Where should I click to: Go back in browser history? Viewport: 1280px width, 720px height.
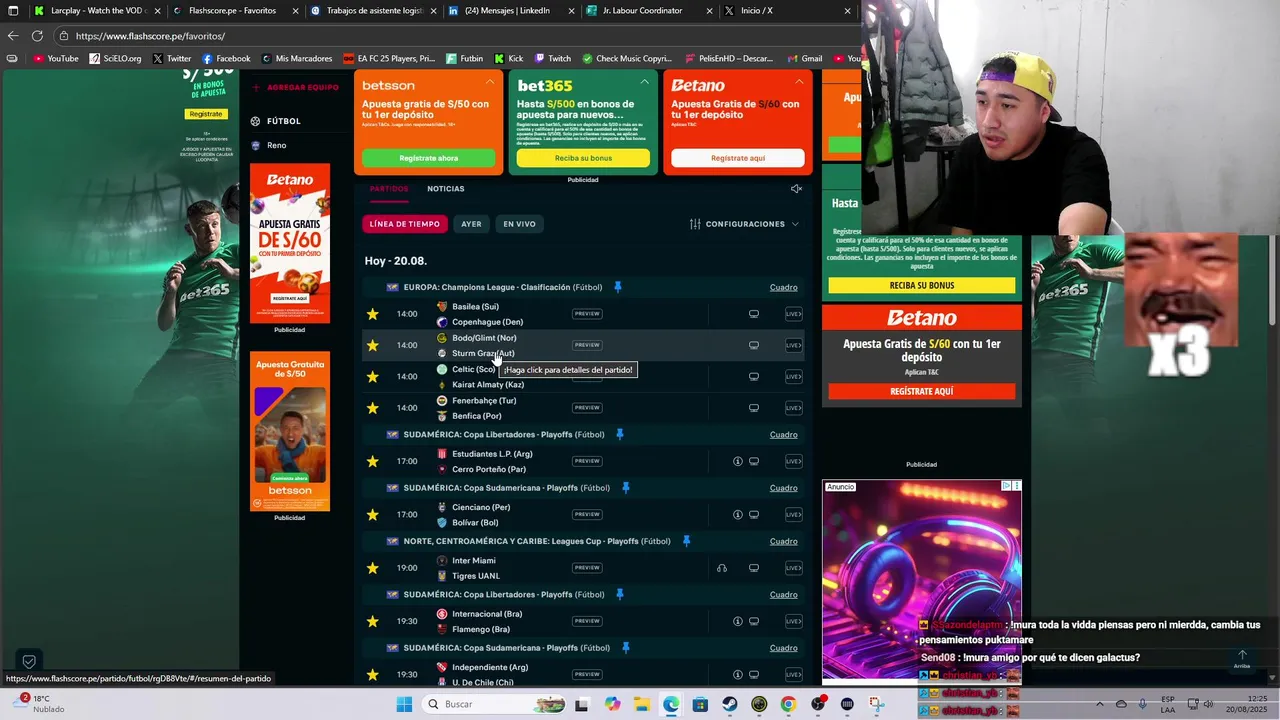click(13, 36)
